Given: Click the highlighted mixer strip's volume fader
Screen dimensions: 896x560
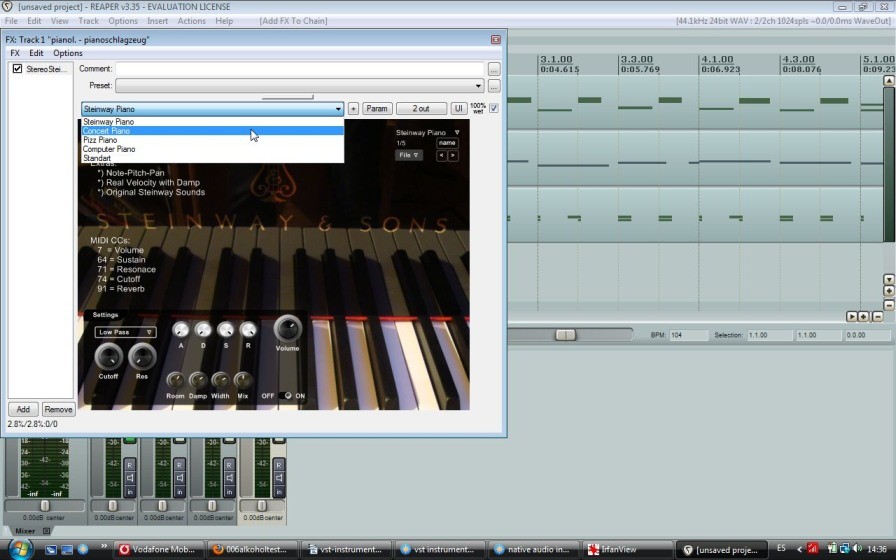Looking at the screenshot, I should pyautogui.click(x=262, y=506).
